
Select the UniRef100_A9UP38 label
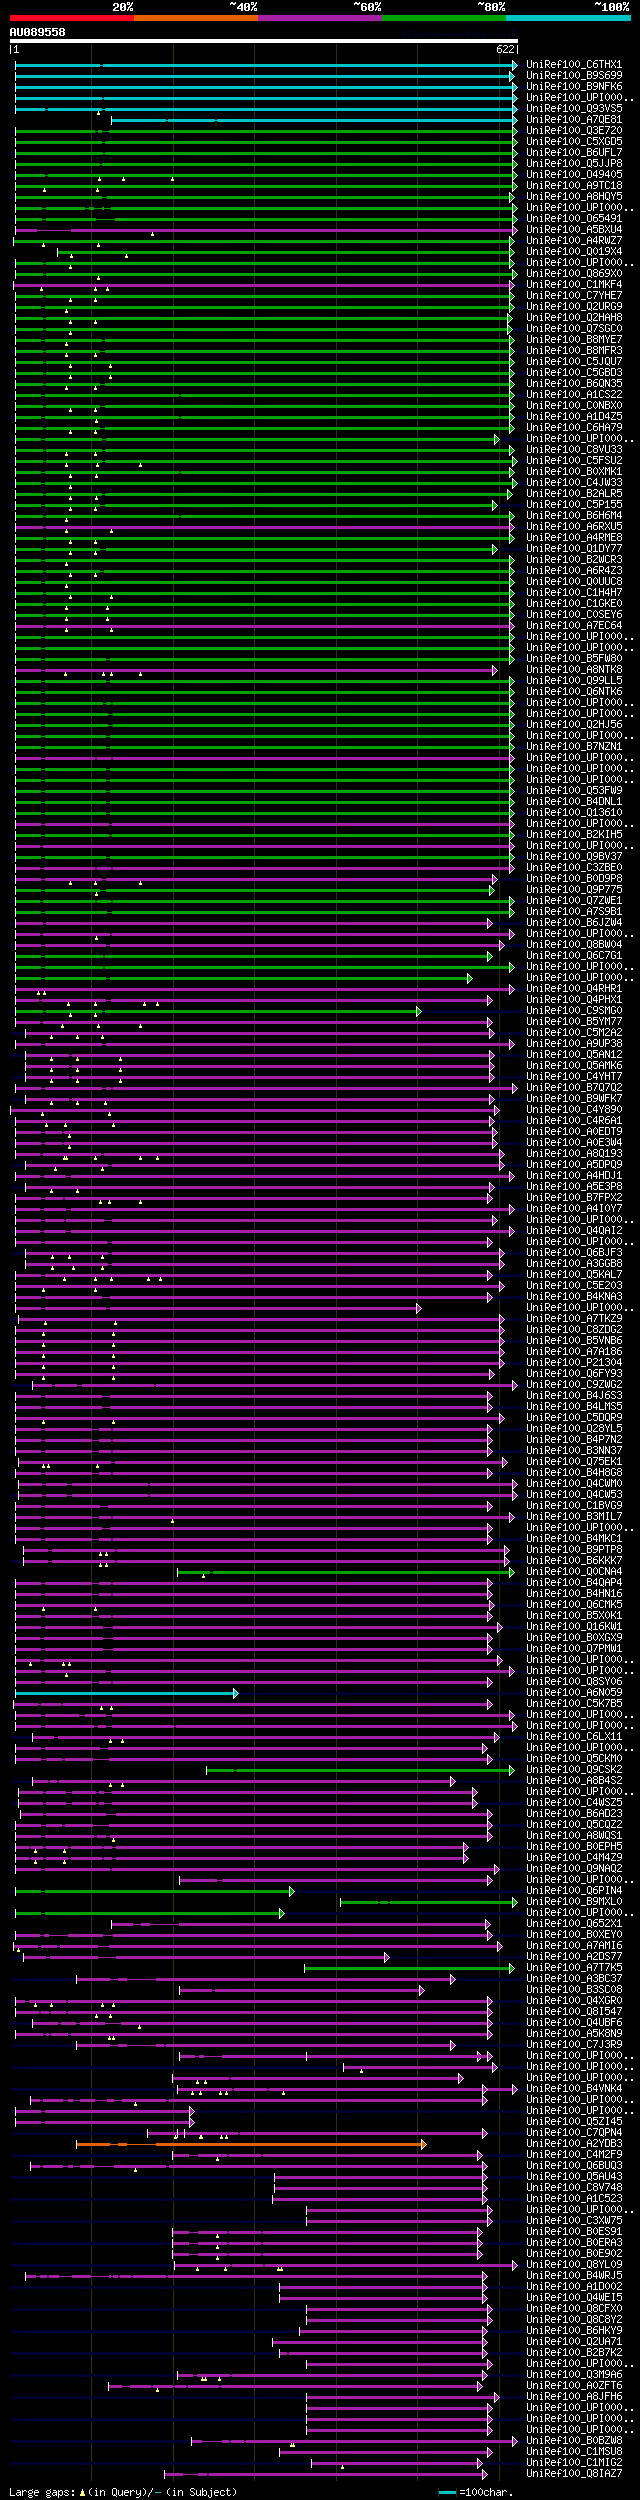(574, 1044)
